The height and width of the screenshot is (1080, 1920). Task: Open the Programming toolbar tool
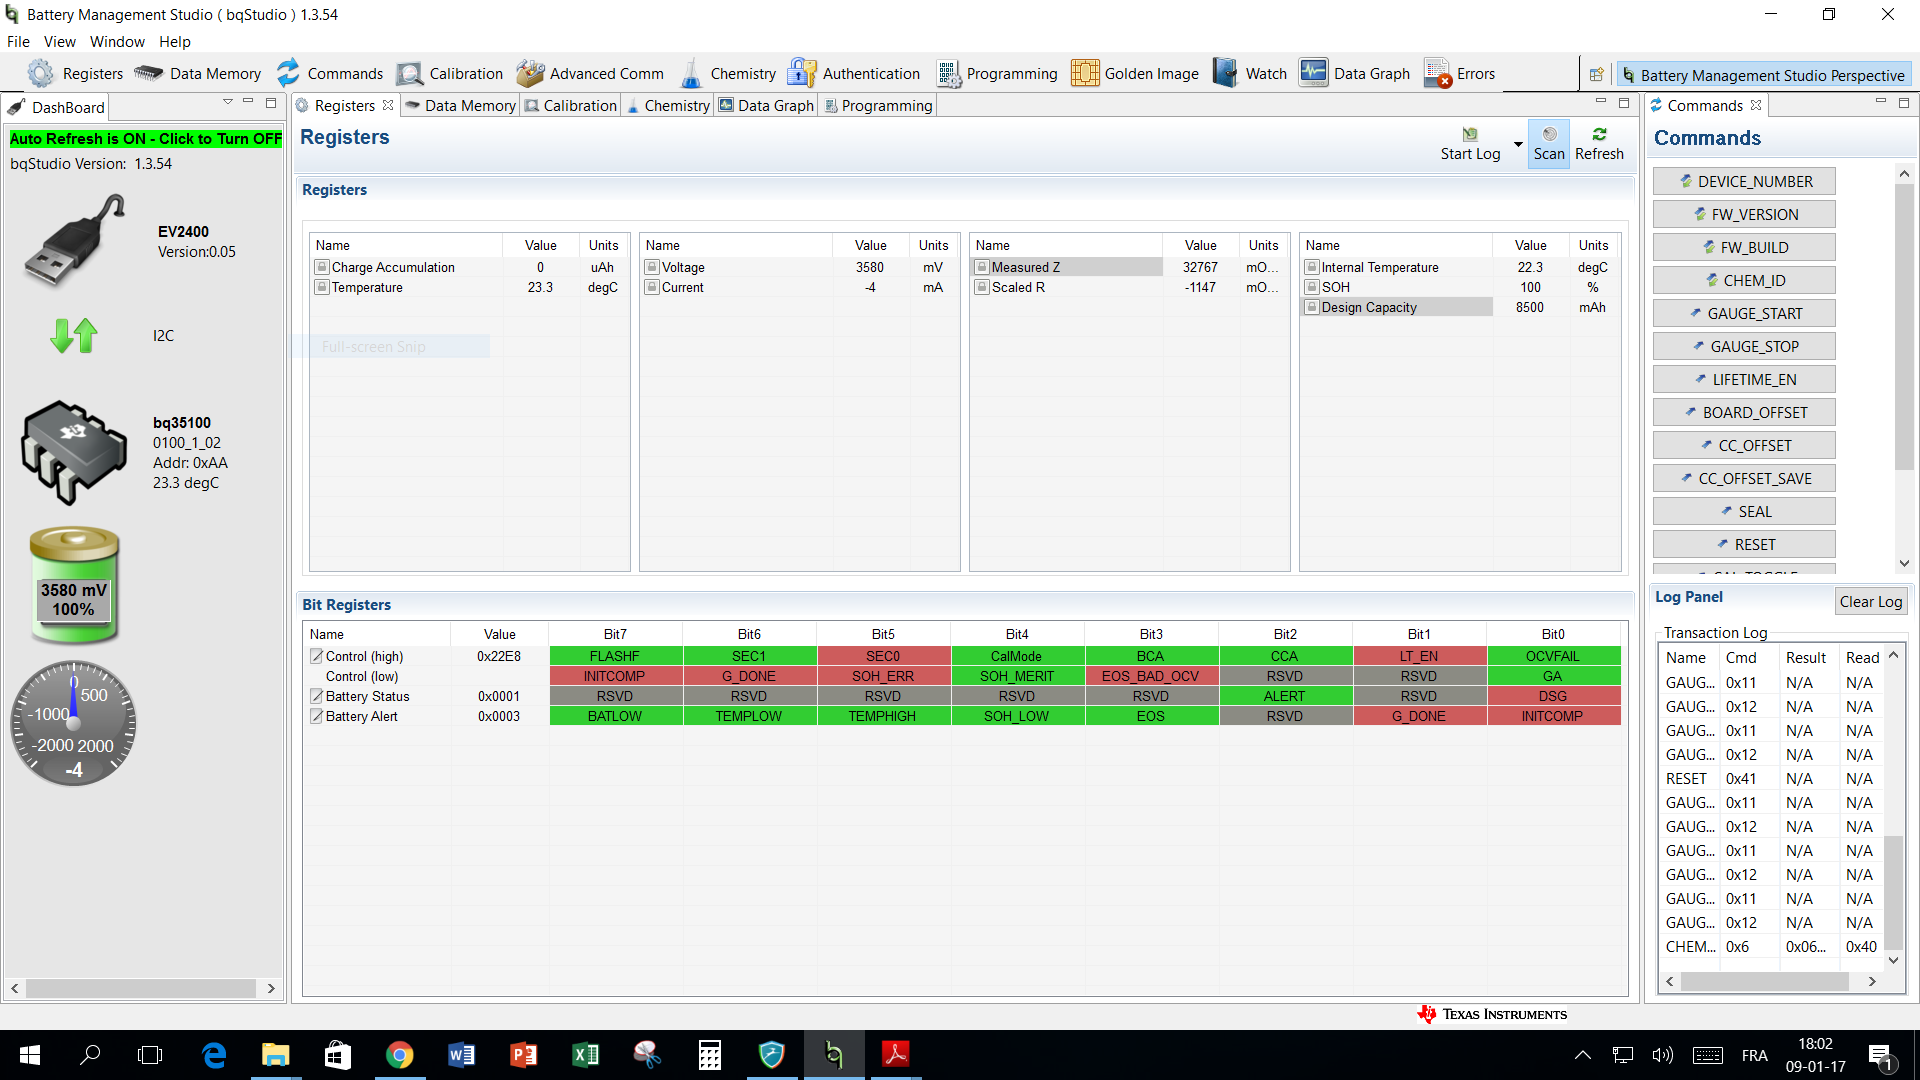click(997, 73)
